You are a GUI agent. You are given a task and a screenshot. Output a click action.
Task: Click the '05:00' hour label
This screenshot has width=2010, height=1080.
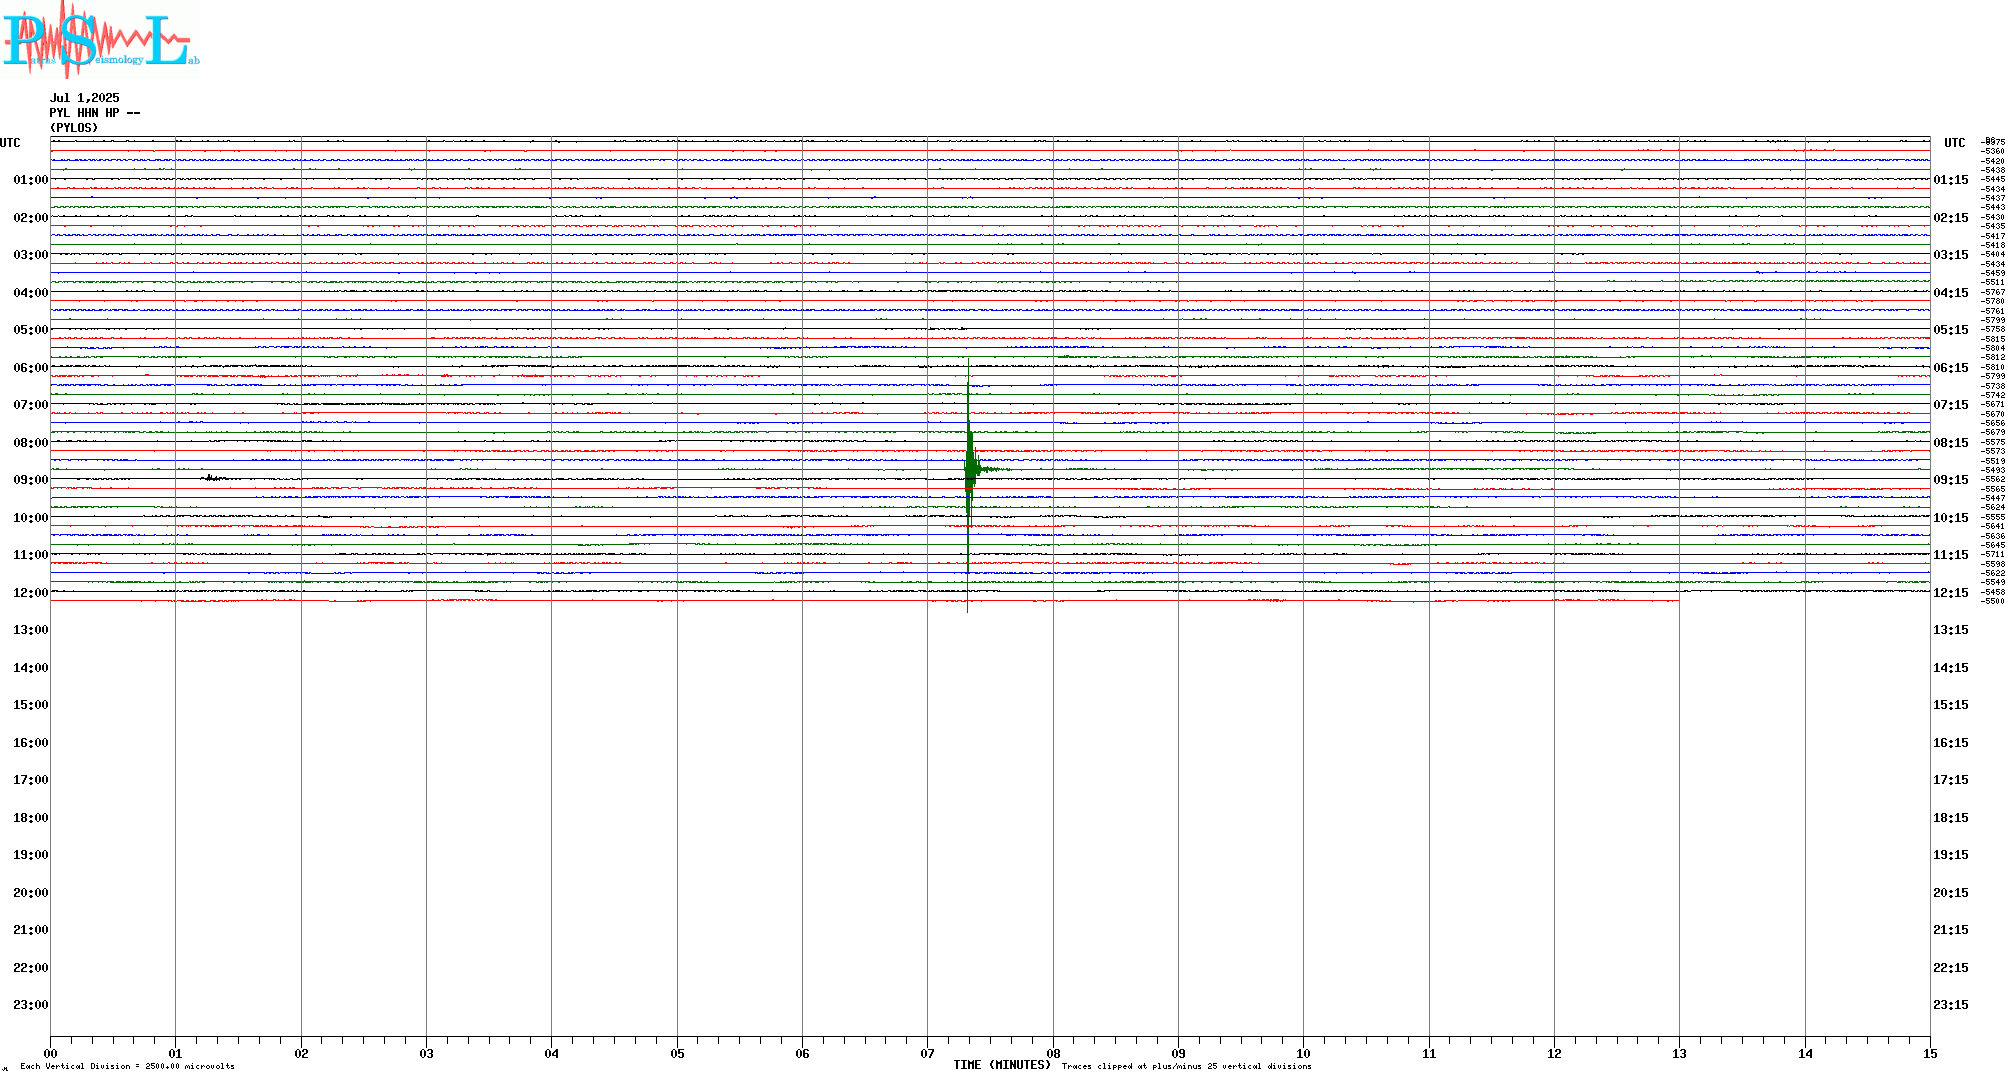[31, 330]
